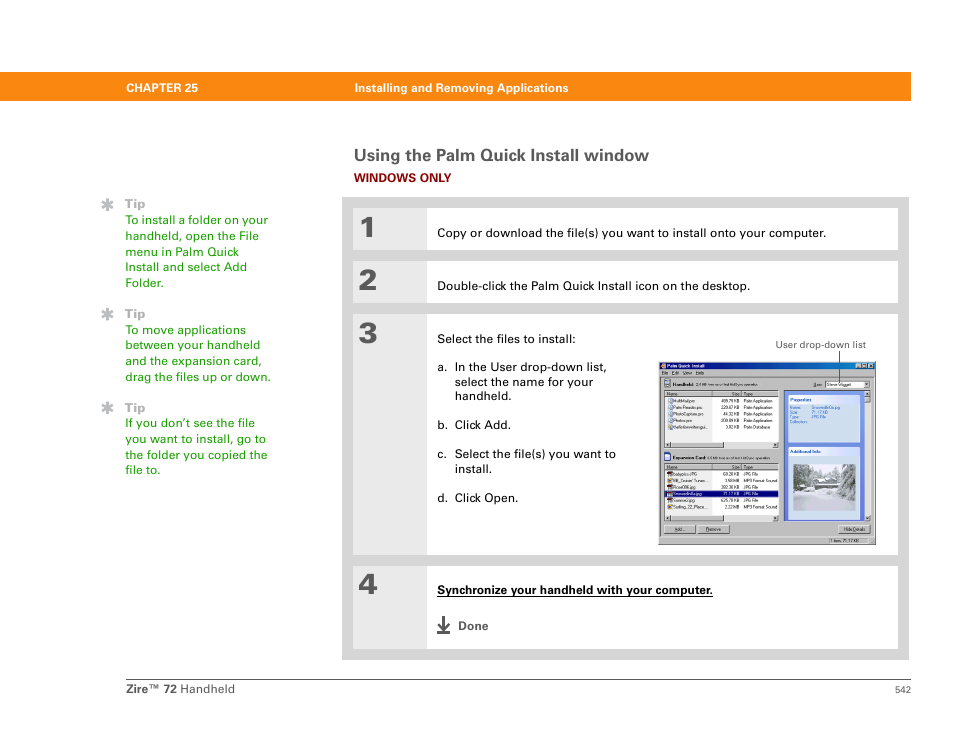Screen dimensions: 954x738
Task: Click the Remove button
Action: (x=713, y=529)
